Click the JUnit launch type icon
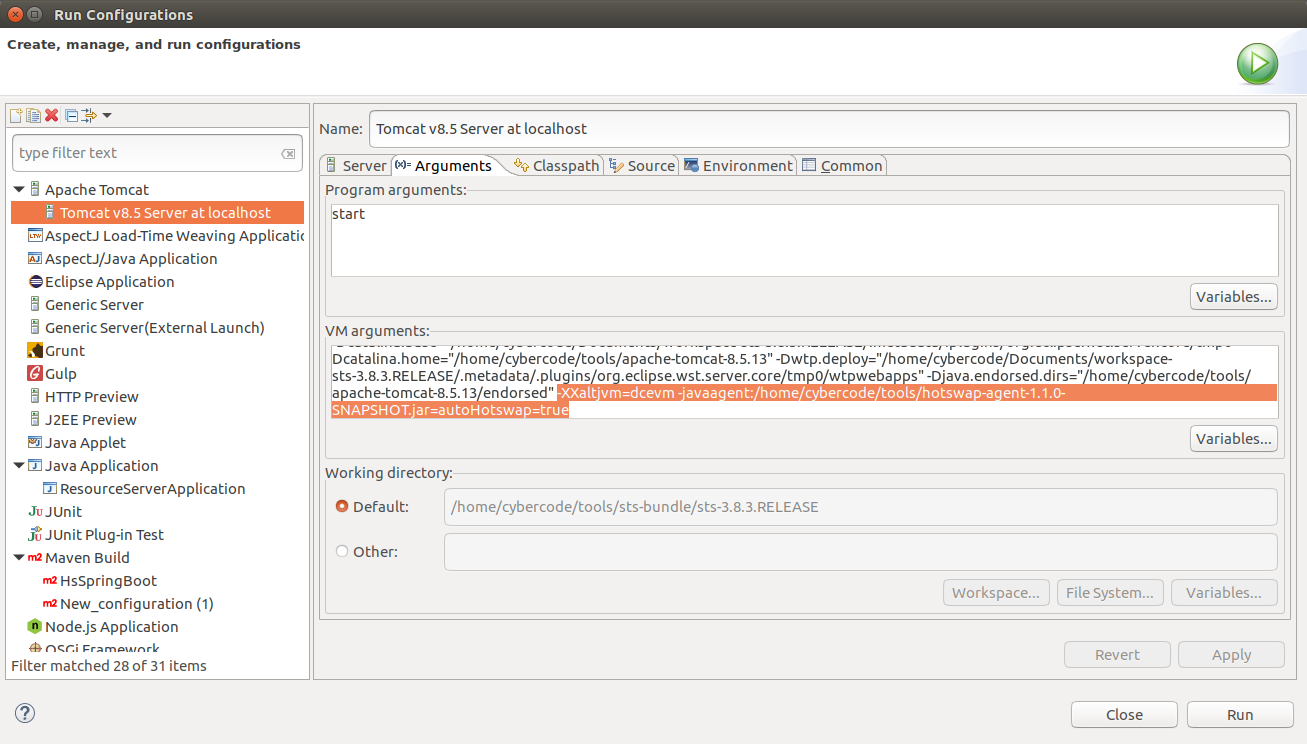Viewport: 1307px width, 744px height. (x=36, y=512)
